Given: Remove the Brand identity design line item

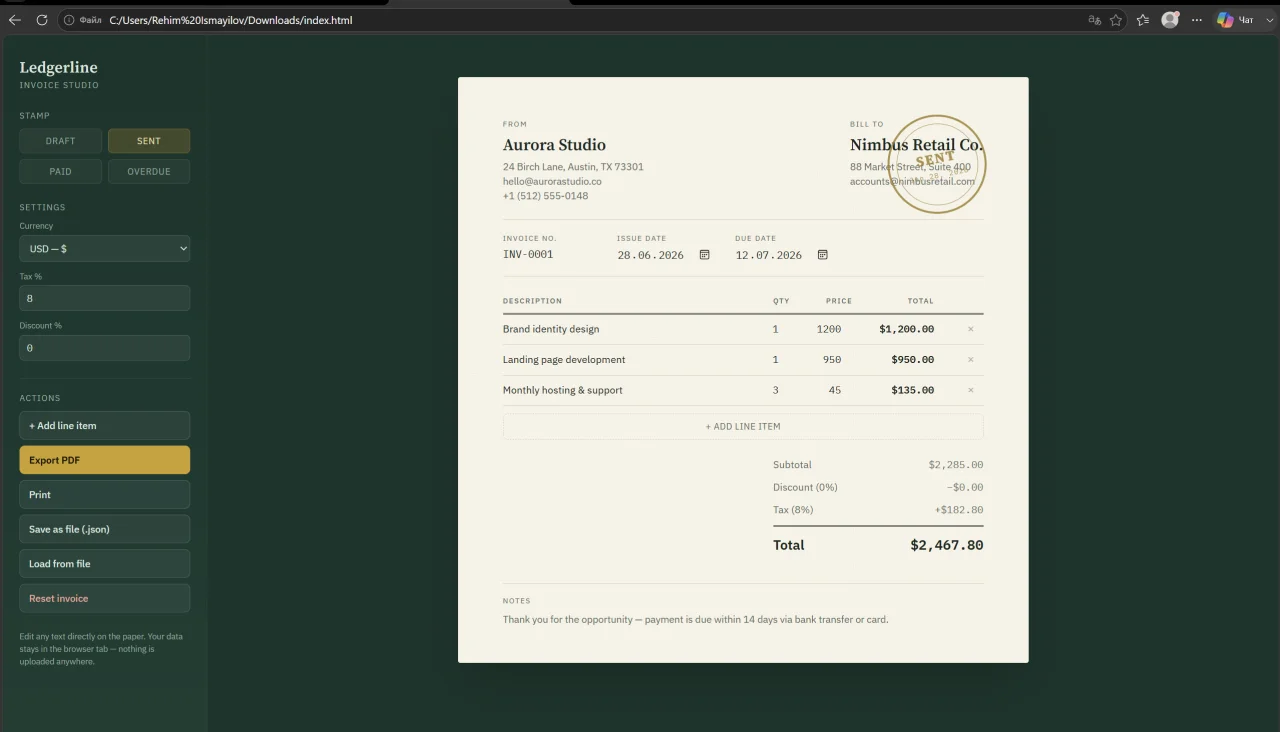Looking at the screenshot, I should pyautogui.click(x=970, y=329).
